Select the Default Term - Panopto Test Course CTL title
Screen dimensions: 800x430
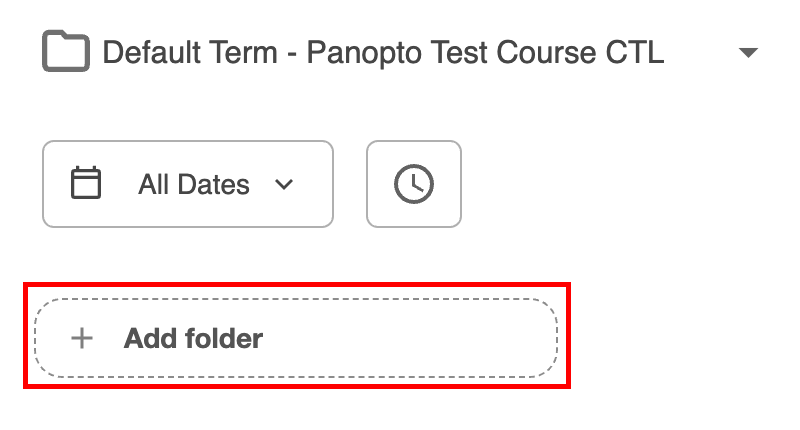point(383,52)
